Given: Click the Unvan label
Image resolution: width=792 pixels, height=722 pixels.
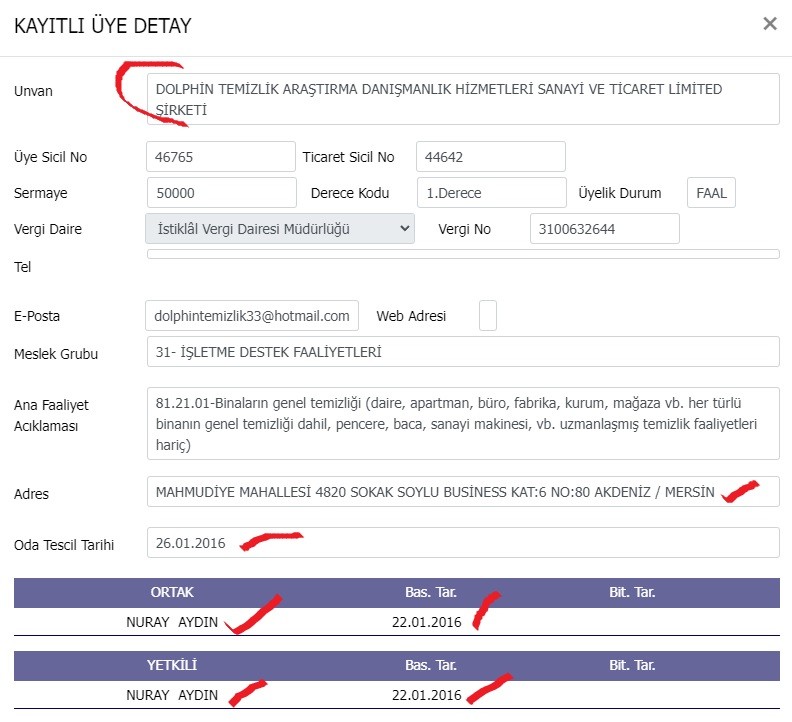Looking at the screenshot, I should point(33,91).
